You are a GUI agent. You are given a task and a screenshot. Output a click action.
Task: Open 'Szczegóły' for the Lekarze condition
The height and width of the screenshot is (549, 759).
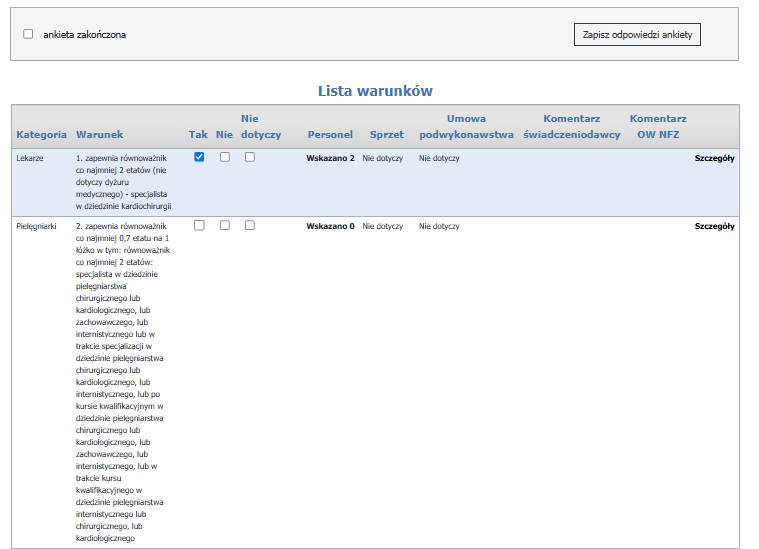(x=714, y=158)
